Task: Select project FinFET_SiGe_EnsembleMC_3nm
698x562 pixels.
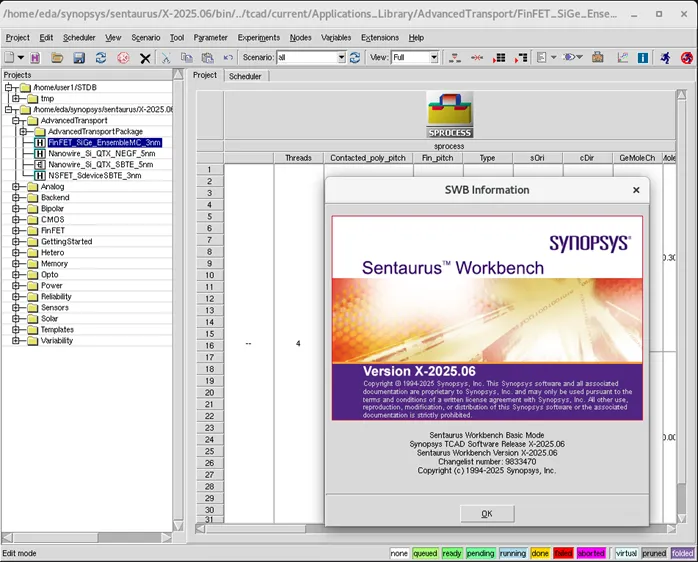Action: 105,143
